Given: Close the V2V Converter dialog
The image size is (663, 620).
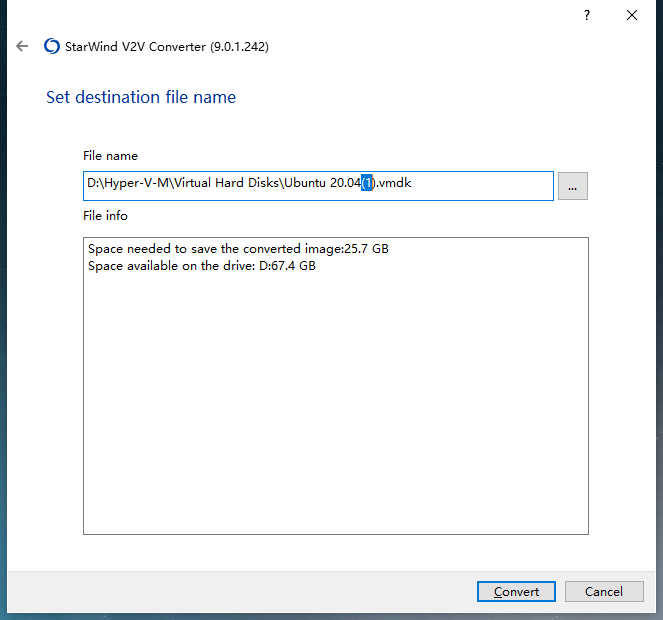Looking at the screenshot, I should (632, 16).
